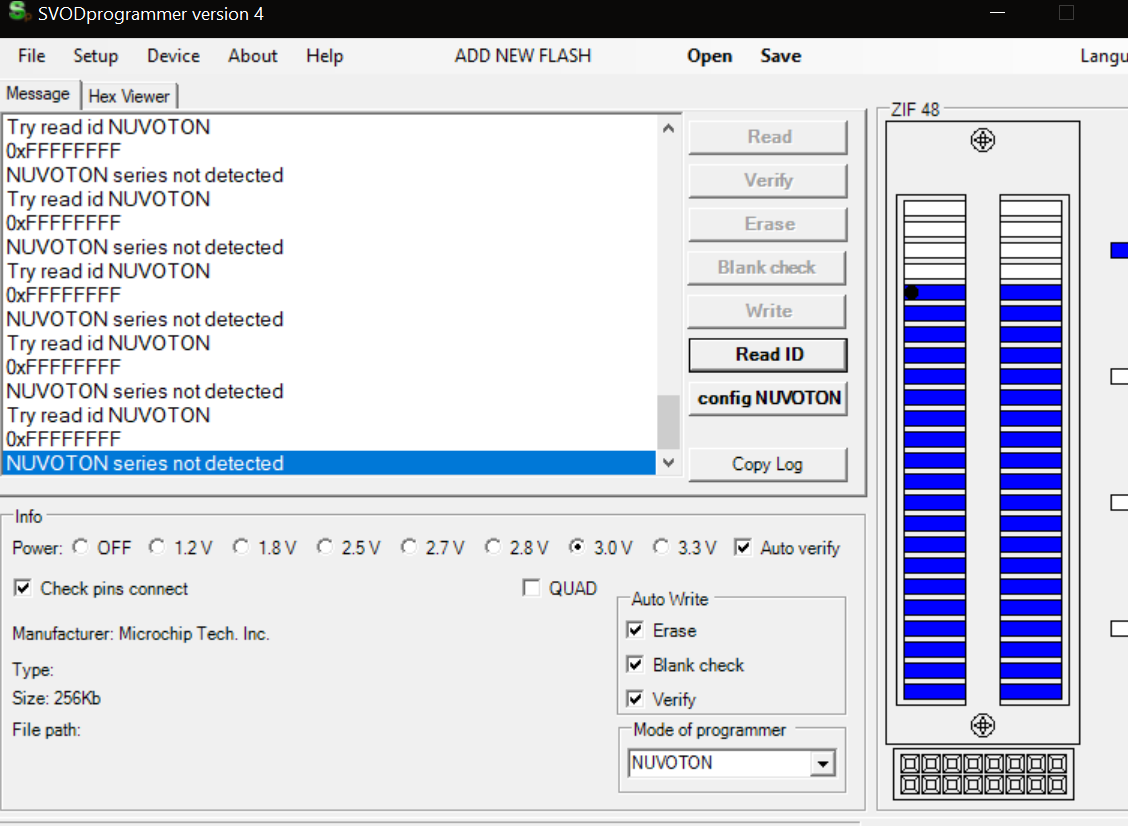Click the bottom crosshair mark on ZIF 48 socket
1128x826 pixels.
982,725
